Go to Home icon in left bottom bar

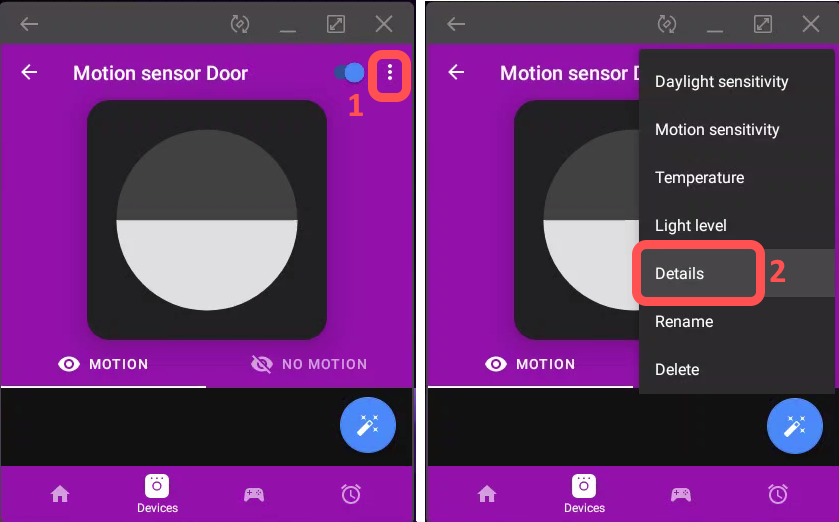tap(60, 494)
